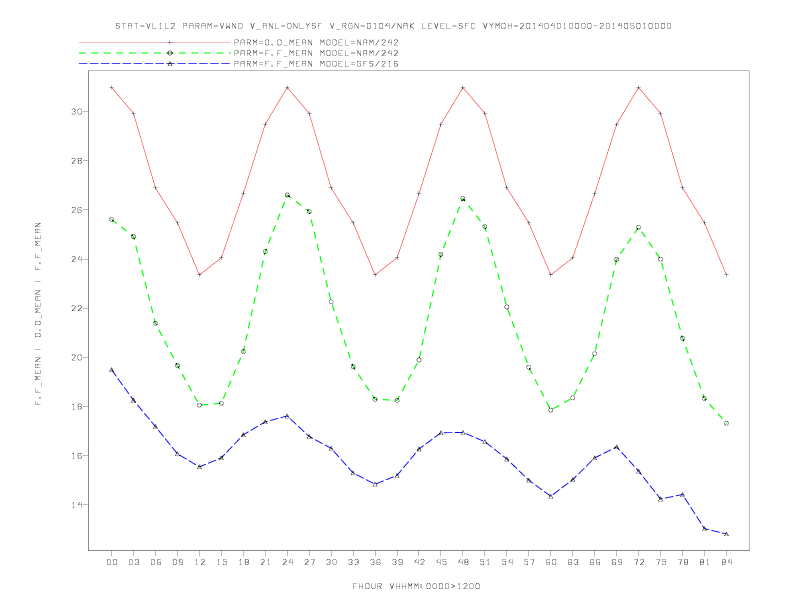The width and height of the screenshot is (792, 612).
Task: Click x-axis forecast hour label 72
Action: pyautogui.click(x=638, y=562)
